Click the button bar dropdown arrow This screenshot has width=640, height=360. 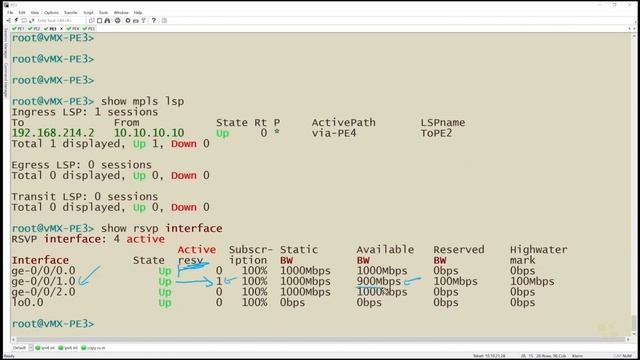tap(31, 348)
